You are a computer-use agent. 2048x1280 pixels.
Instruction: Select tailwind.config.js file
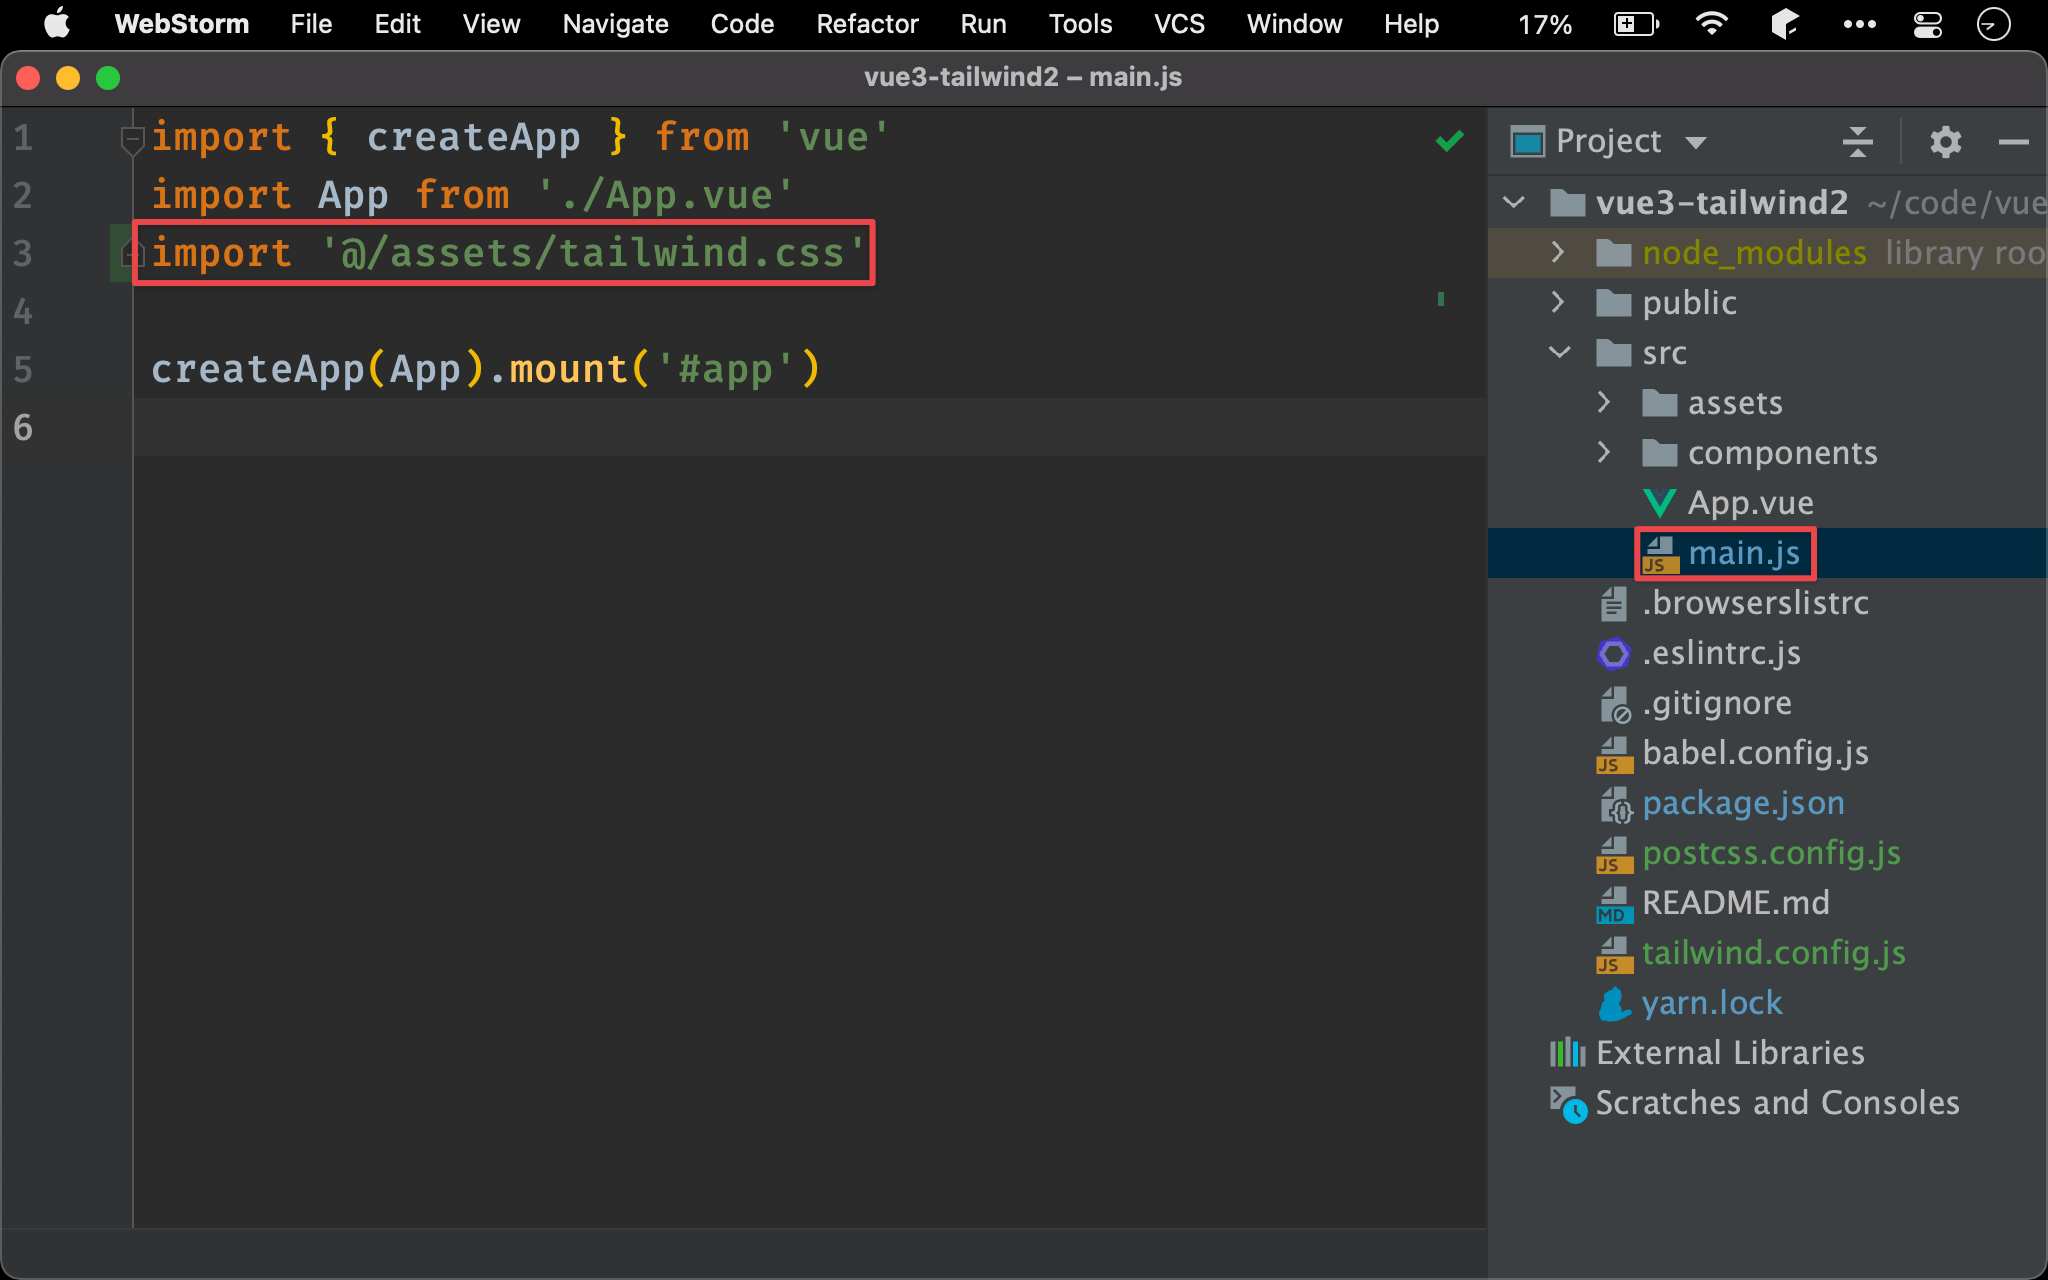point(1773,953)
